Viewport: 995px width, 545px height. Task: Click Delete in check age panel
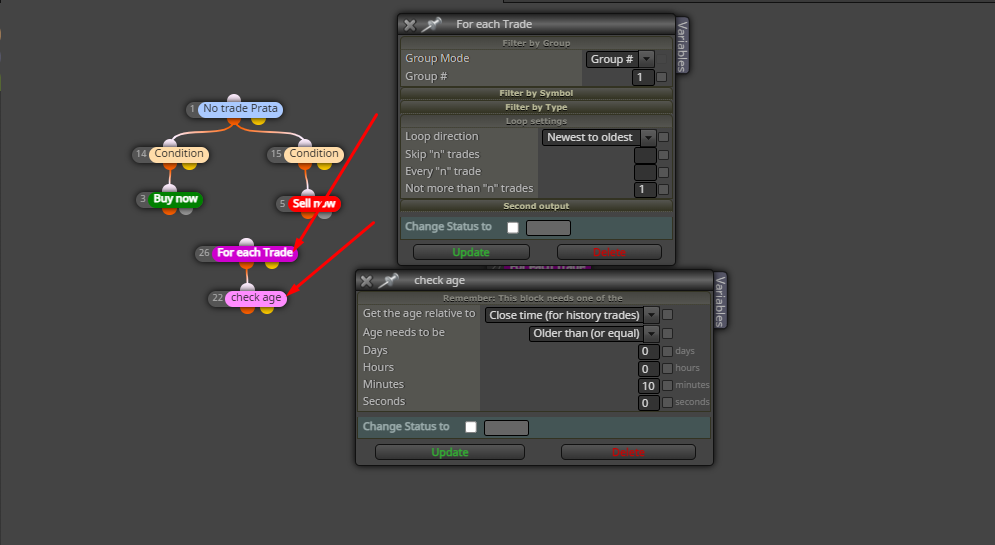click(x=628, y=452)
